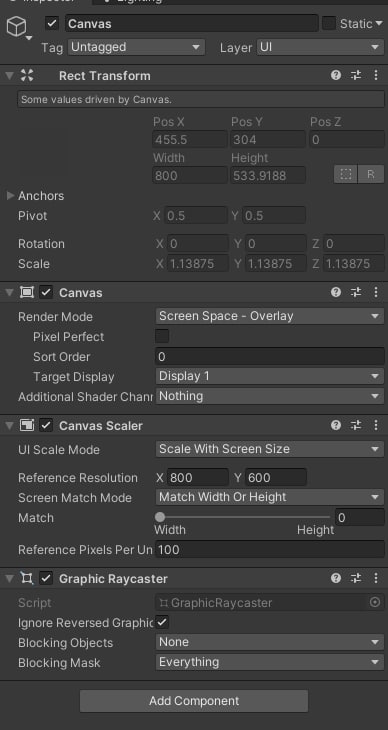Open Graphic Raycaster help reference
Viewport: 388px width, 730px height.
click(x=335, y=578)
